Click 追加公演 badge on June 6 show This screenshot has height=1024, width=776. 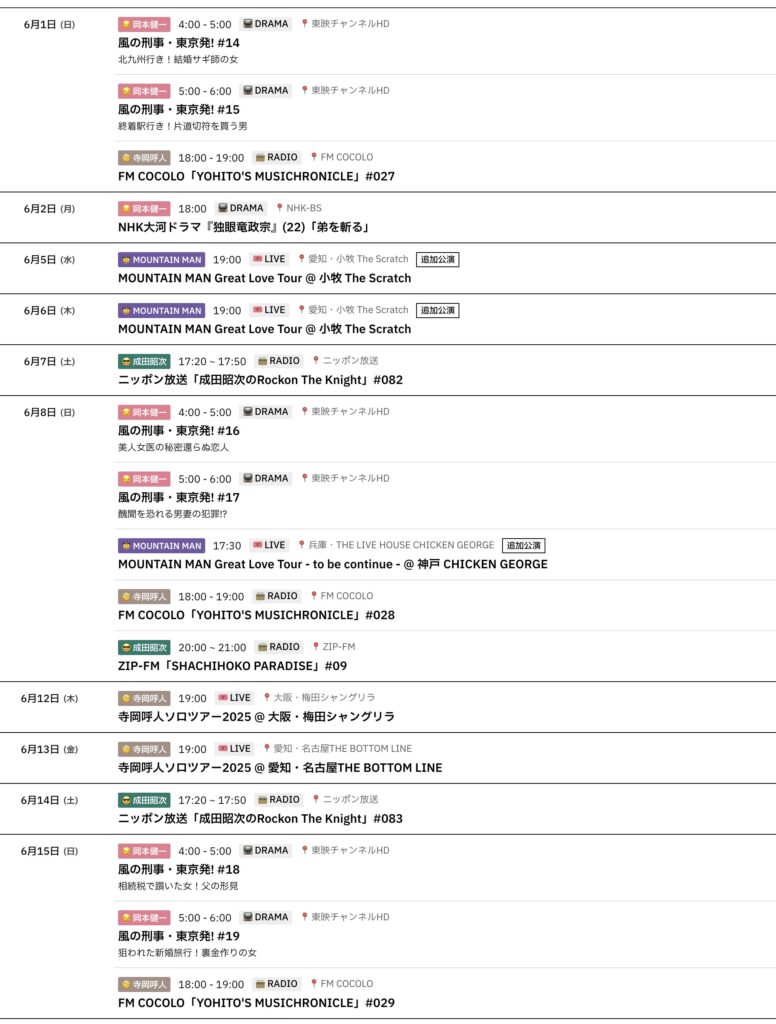click(438, 310)
